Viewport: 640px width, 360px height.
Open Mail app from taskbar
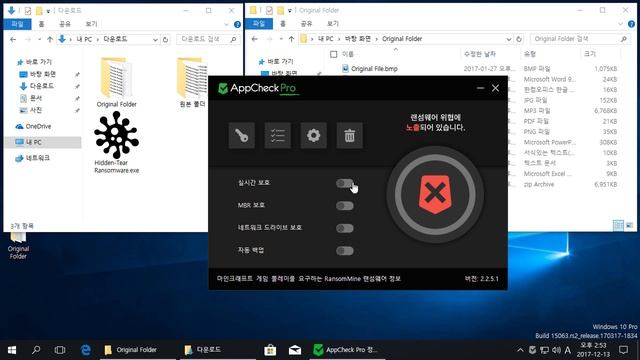(x=295, y=350)
